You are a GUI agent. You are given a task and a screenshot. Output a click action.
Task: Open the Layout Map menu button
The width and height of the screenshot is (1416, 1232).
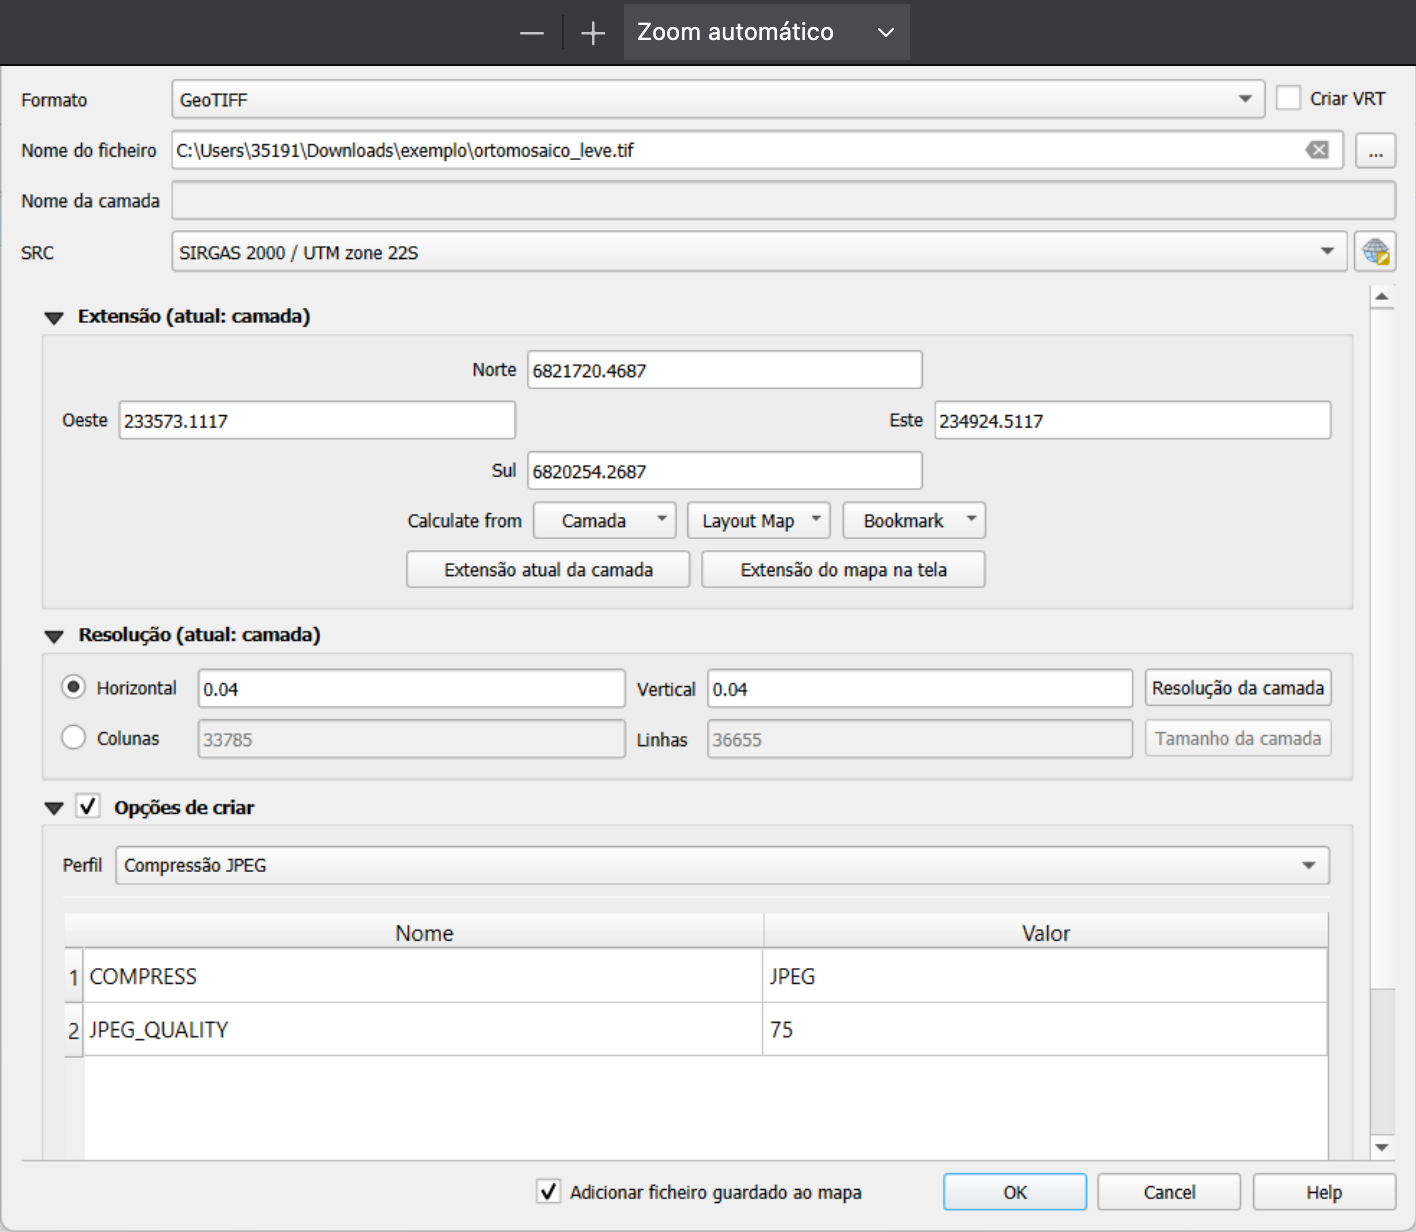click(758, 521)
